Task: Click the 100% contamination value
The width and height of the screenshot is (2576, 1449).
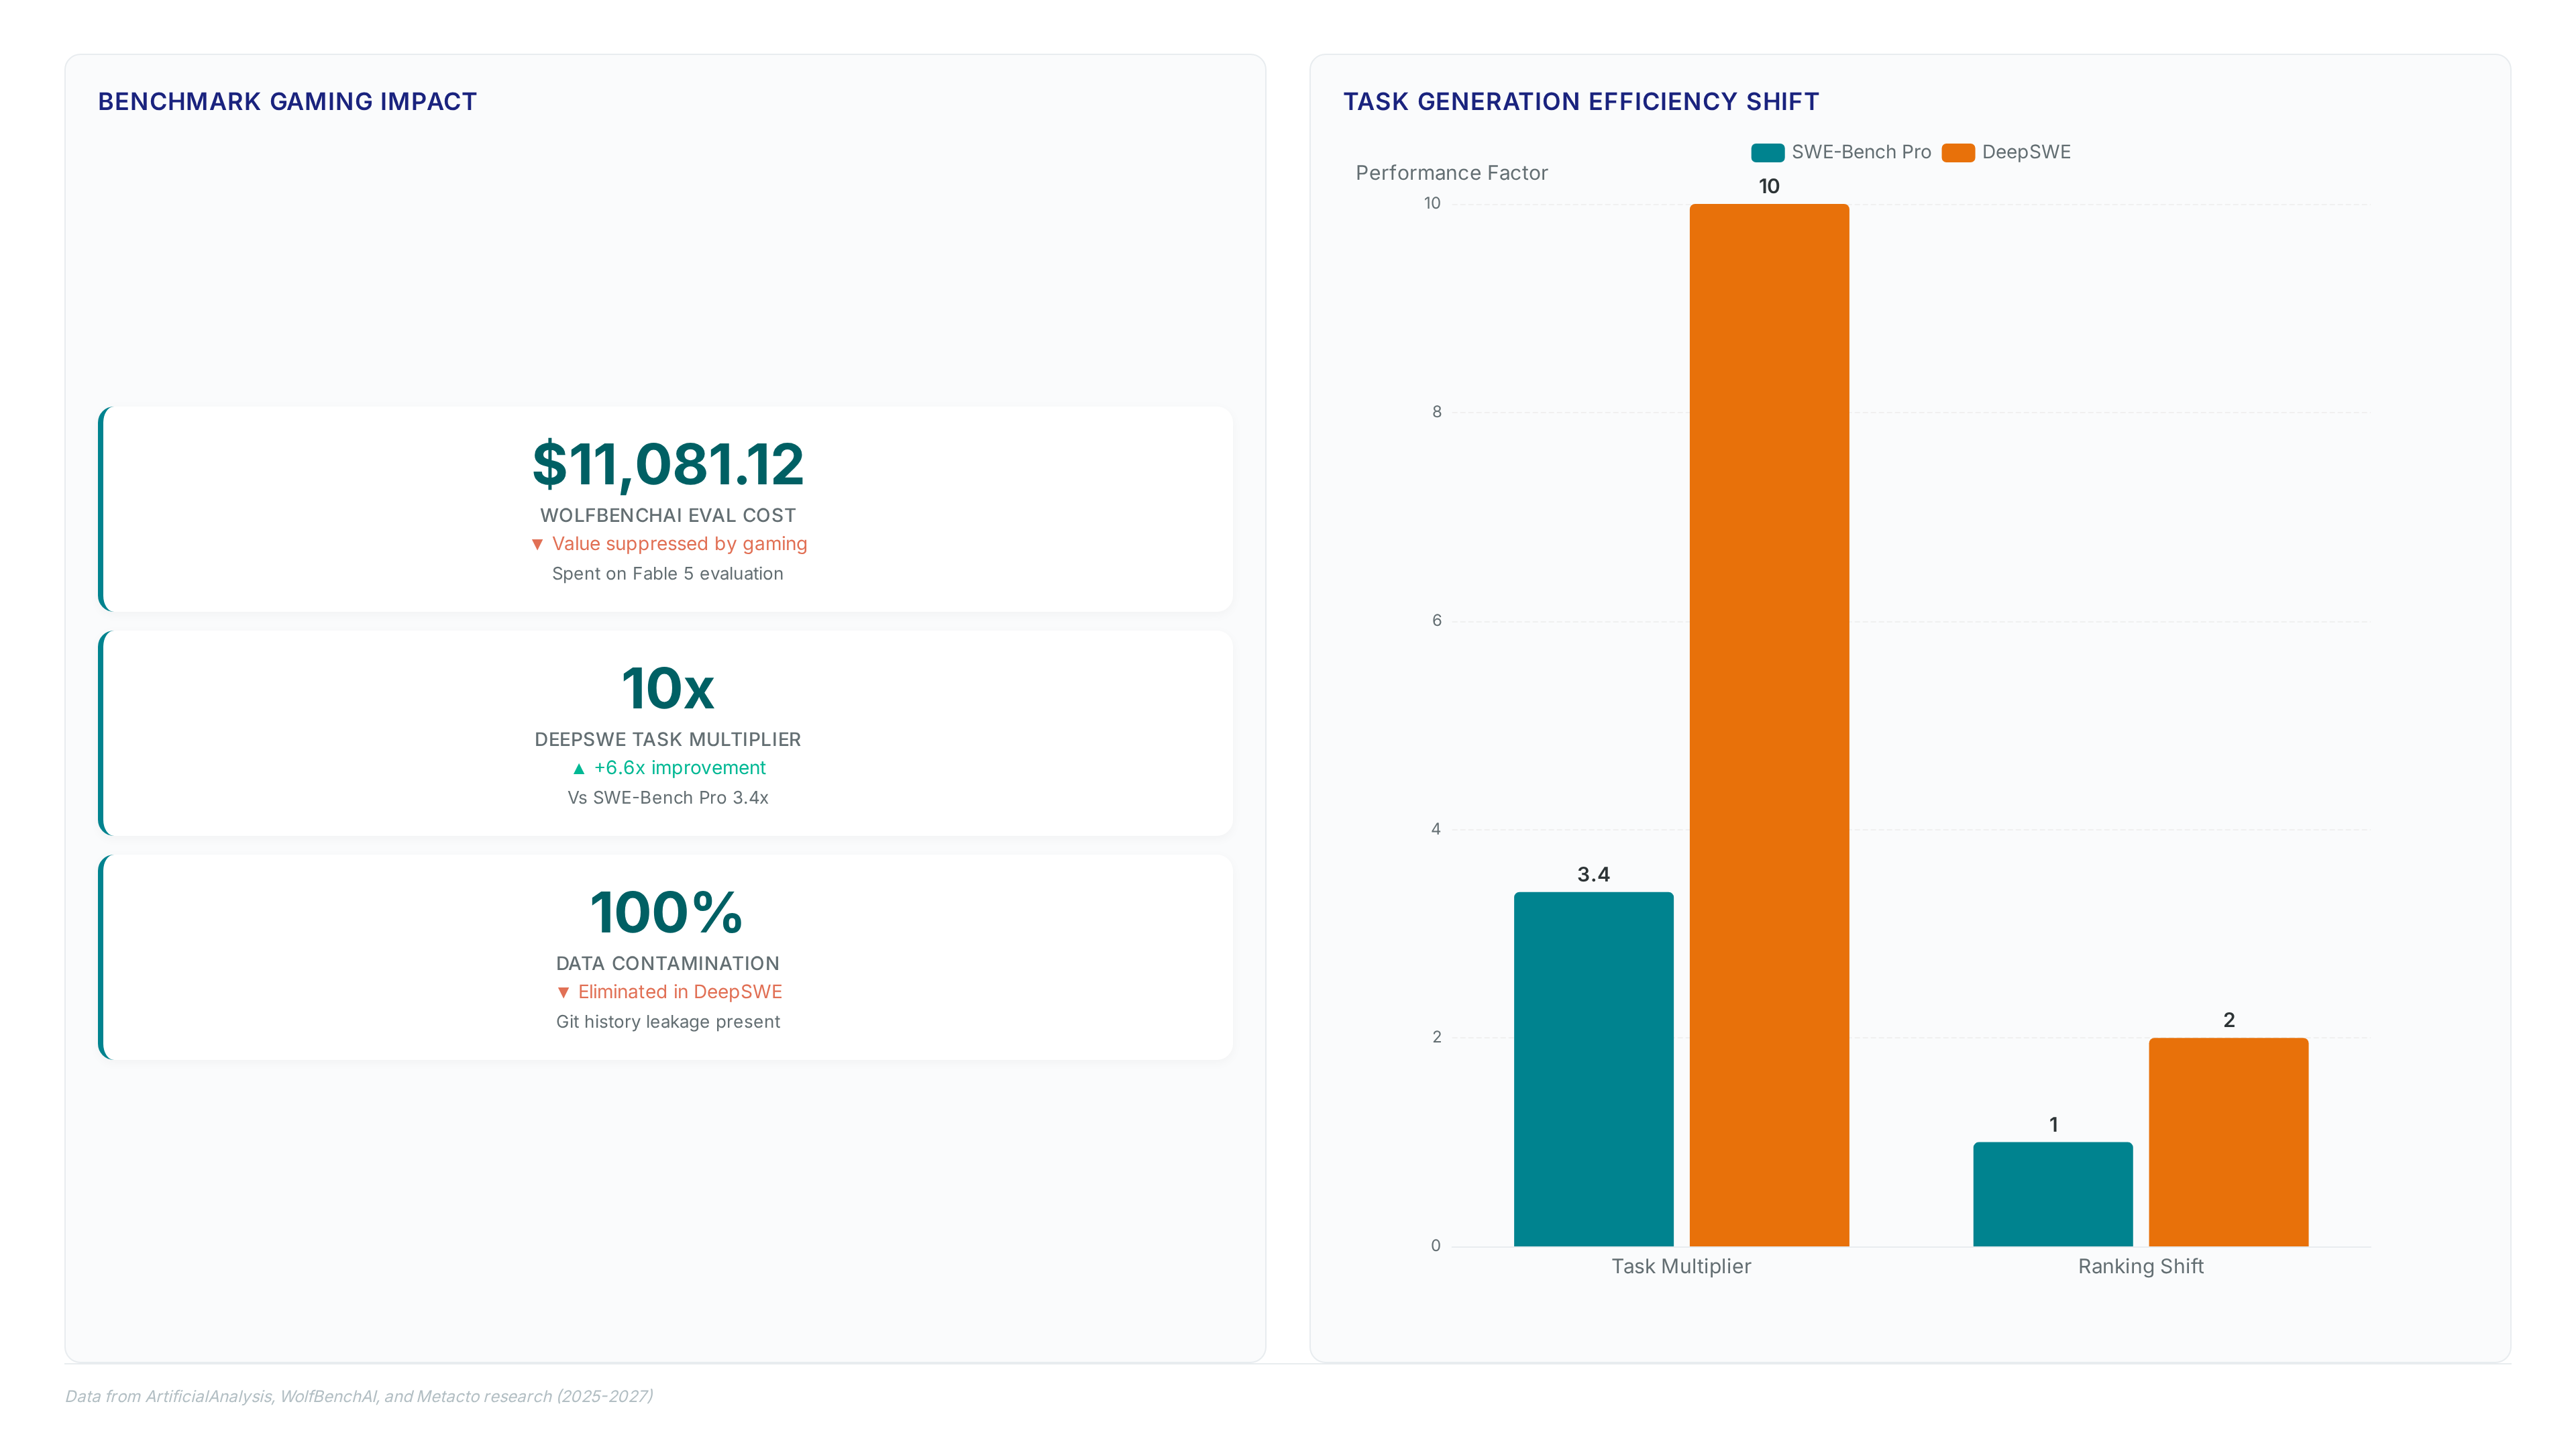Action: point(667,913)
